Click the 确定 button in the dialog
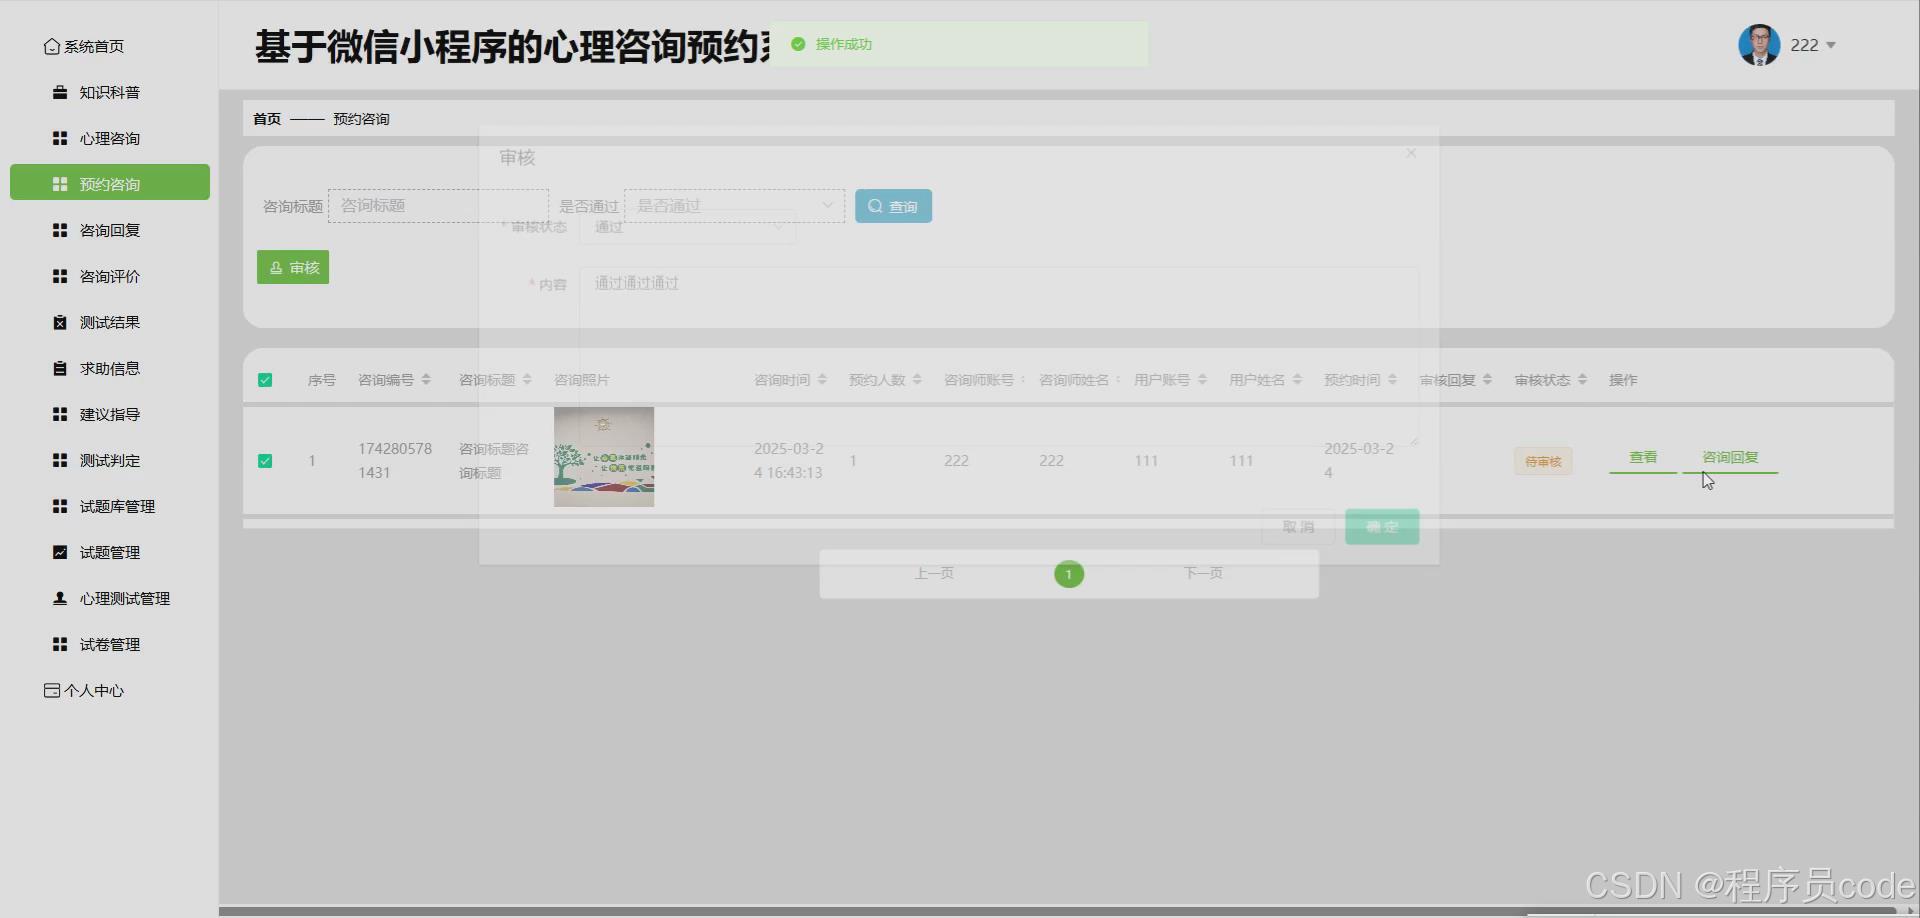The image size is (1920, 918). pos(1382,526)
